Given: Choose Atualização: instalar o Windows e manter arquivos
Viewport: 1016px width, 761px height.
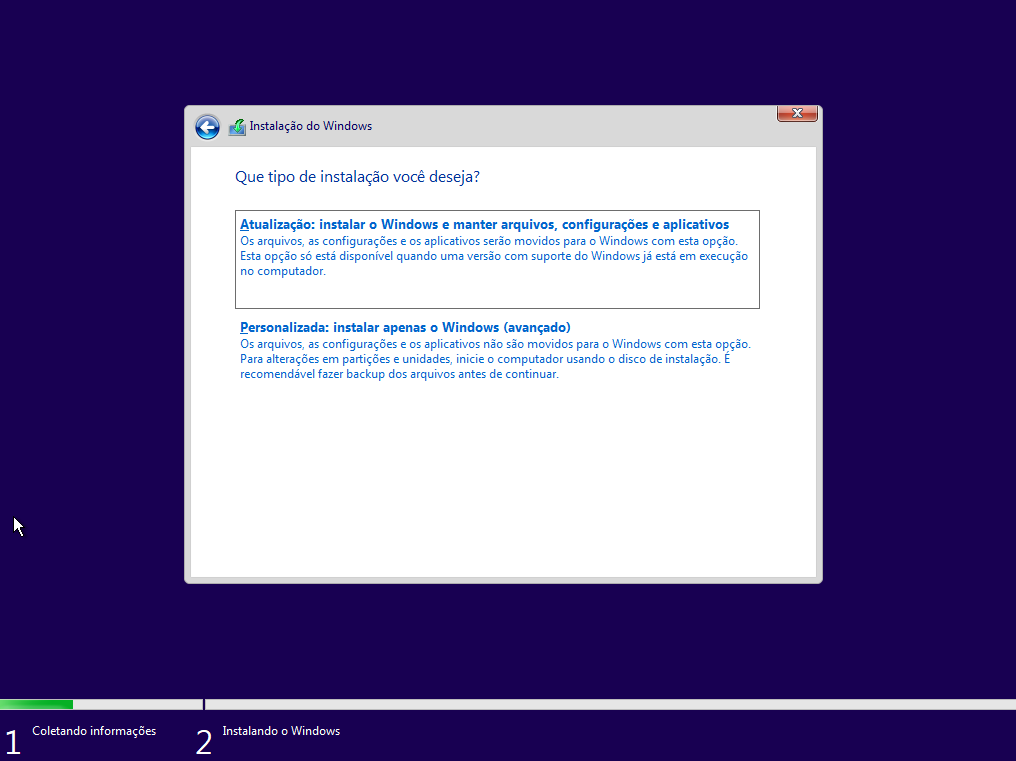Looking at the screenshot, I should click(497, 259).
